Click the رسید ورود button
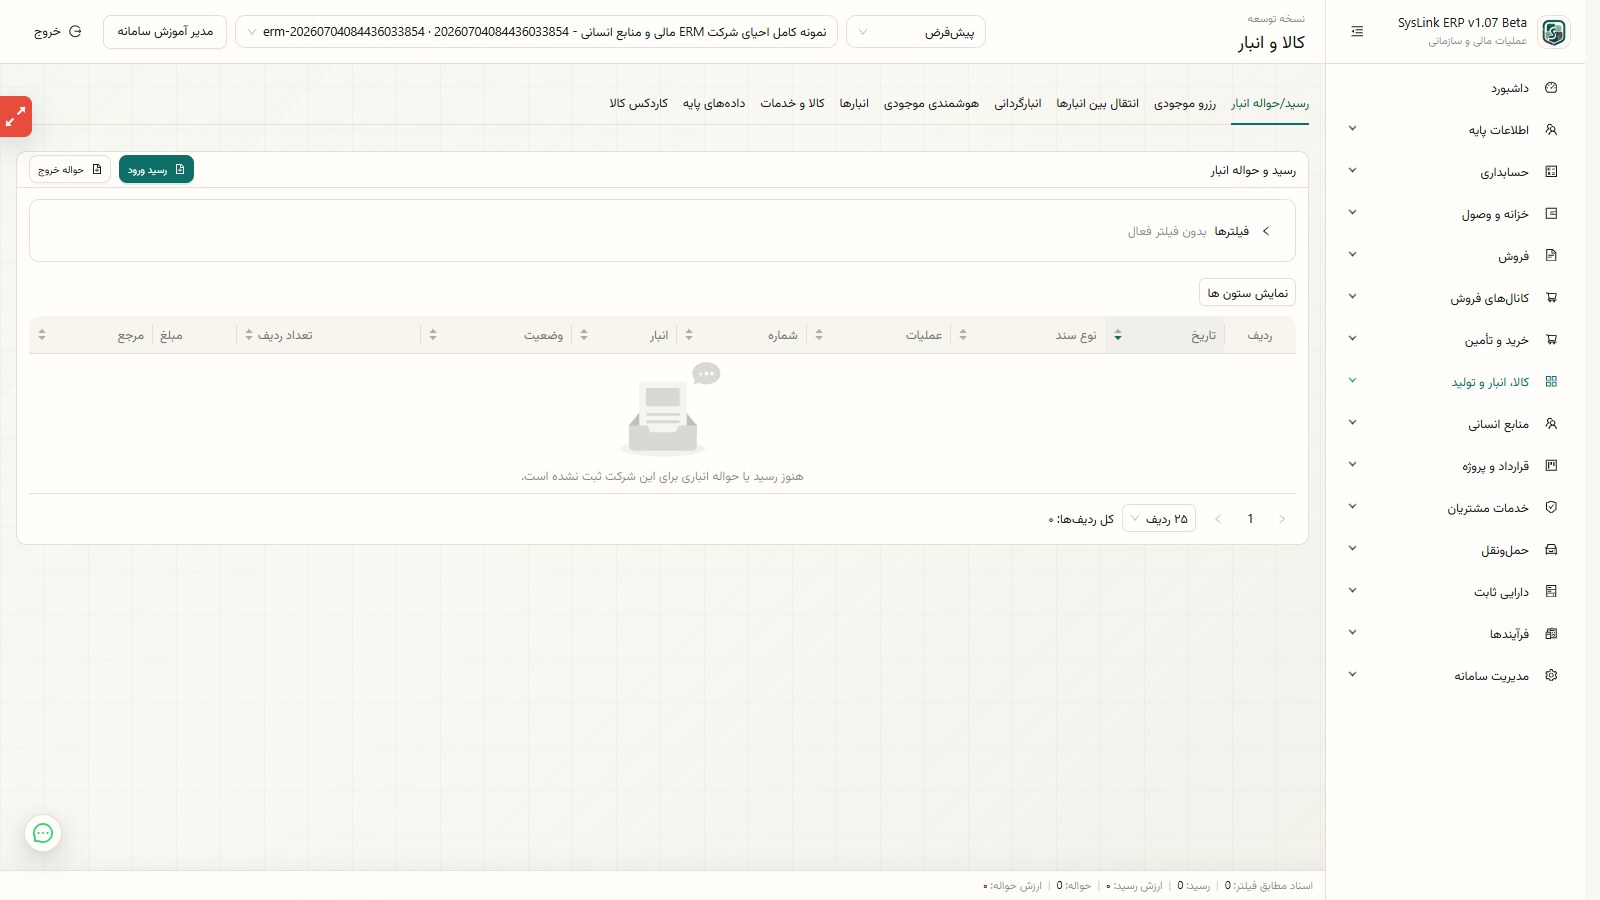Viewport: 1600px width, 900px height. [156, 170]
